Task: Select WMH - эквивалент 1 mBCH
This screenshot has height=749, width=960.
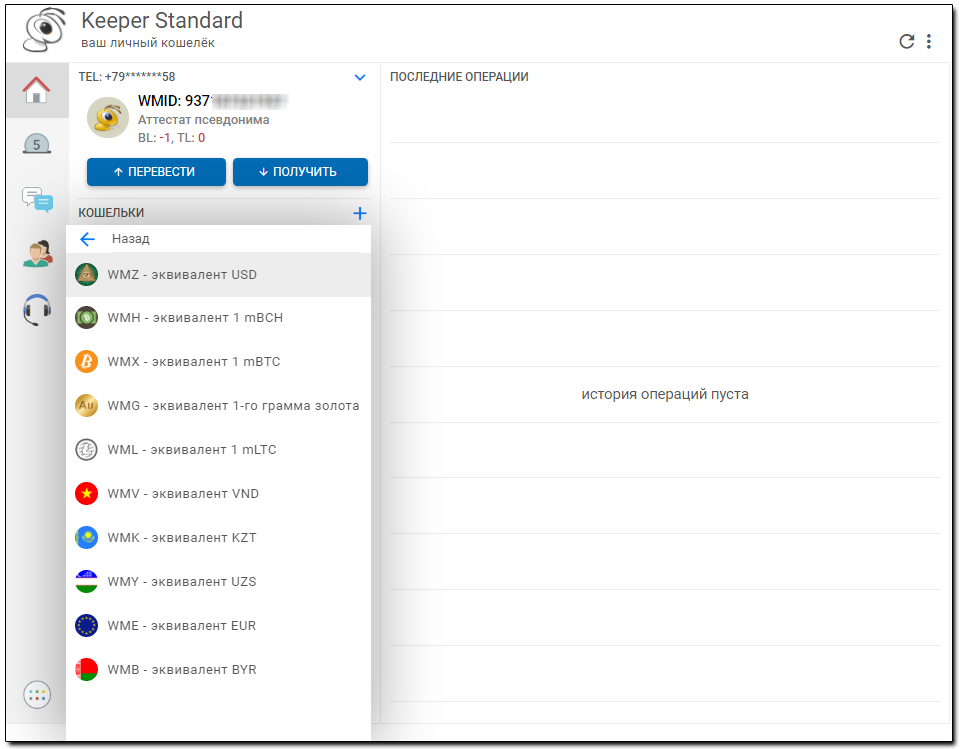Action: tap(219, 317)
